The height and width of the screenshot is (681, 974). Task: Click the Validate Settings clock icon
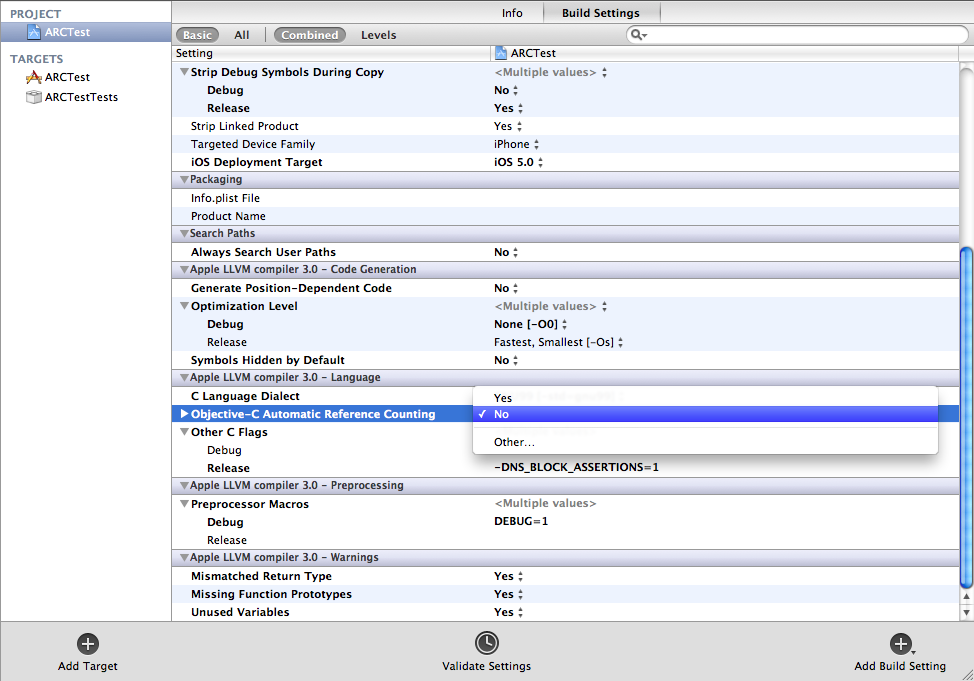point(486,643)
